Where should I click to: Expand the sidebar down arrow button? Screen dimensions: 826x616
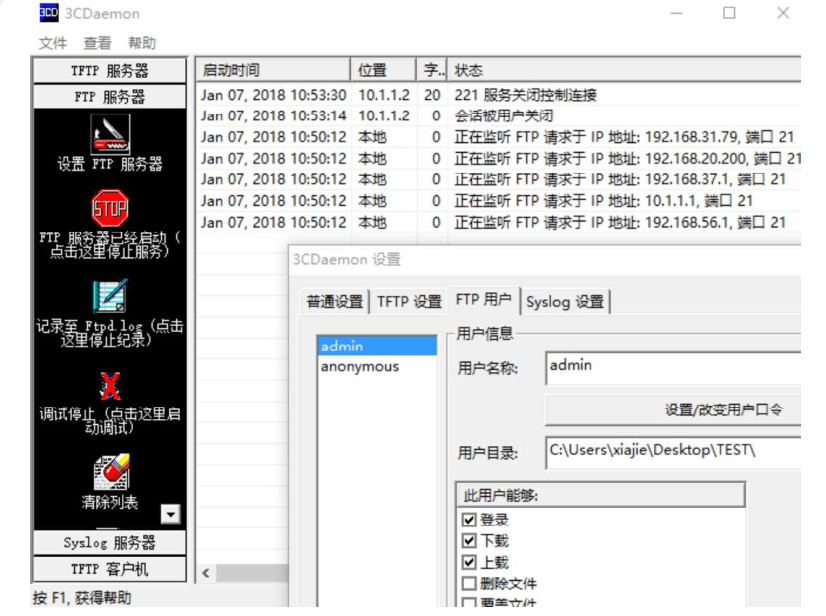pos(171,514)
